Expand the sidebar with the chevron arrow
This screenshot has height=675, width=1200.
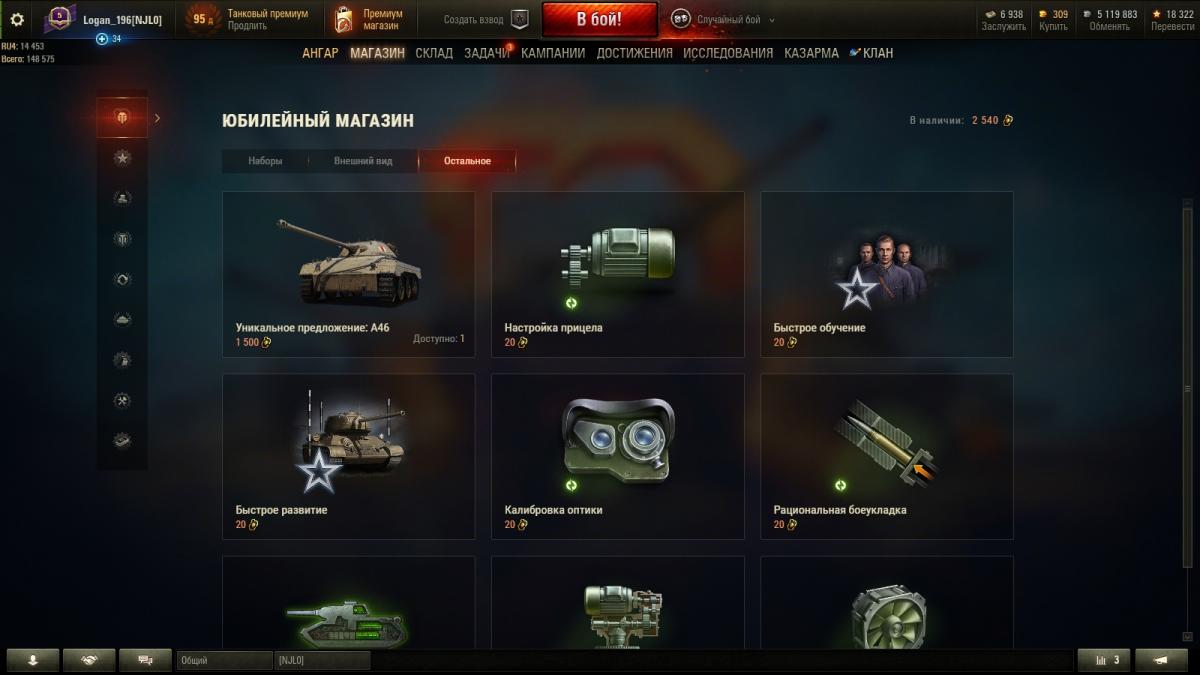(157, 118)
